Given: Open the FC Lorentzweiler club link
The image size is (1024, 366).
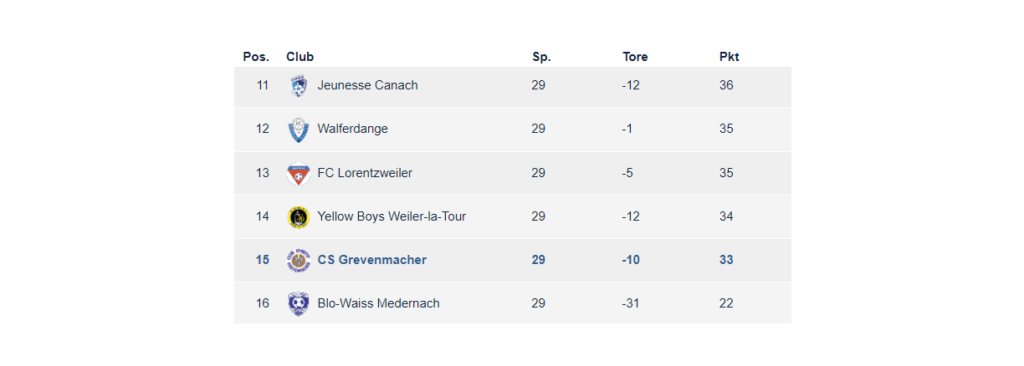Looking at the screenshot, I should click(x=365, y=173).
